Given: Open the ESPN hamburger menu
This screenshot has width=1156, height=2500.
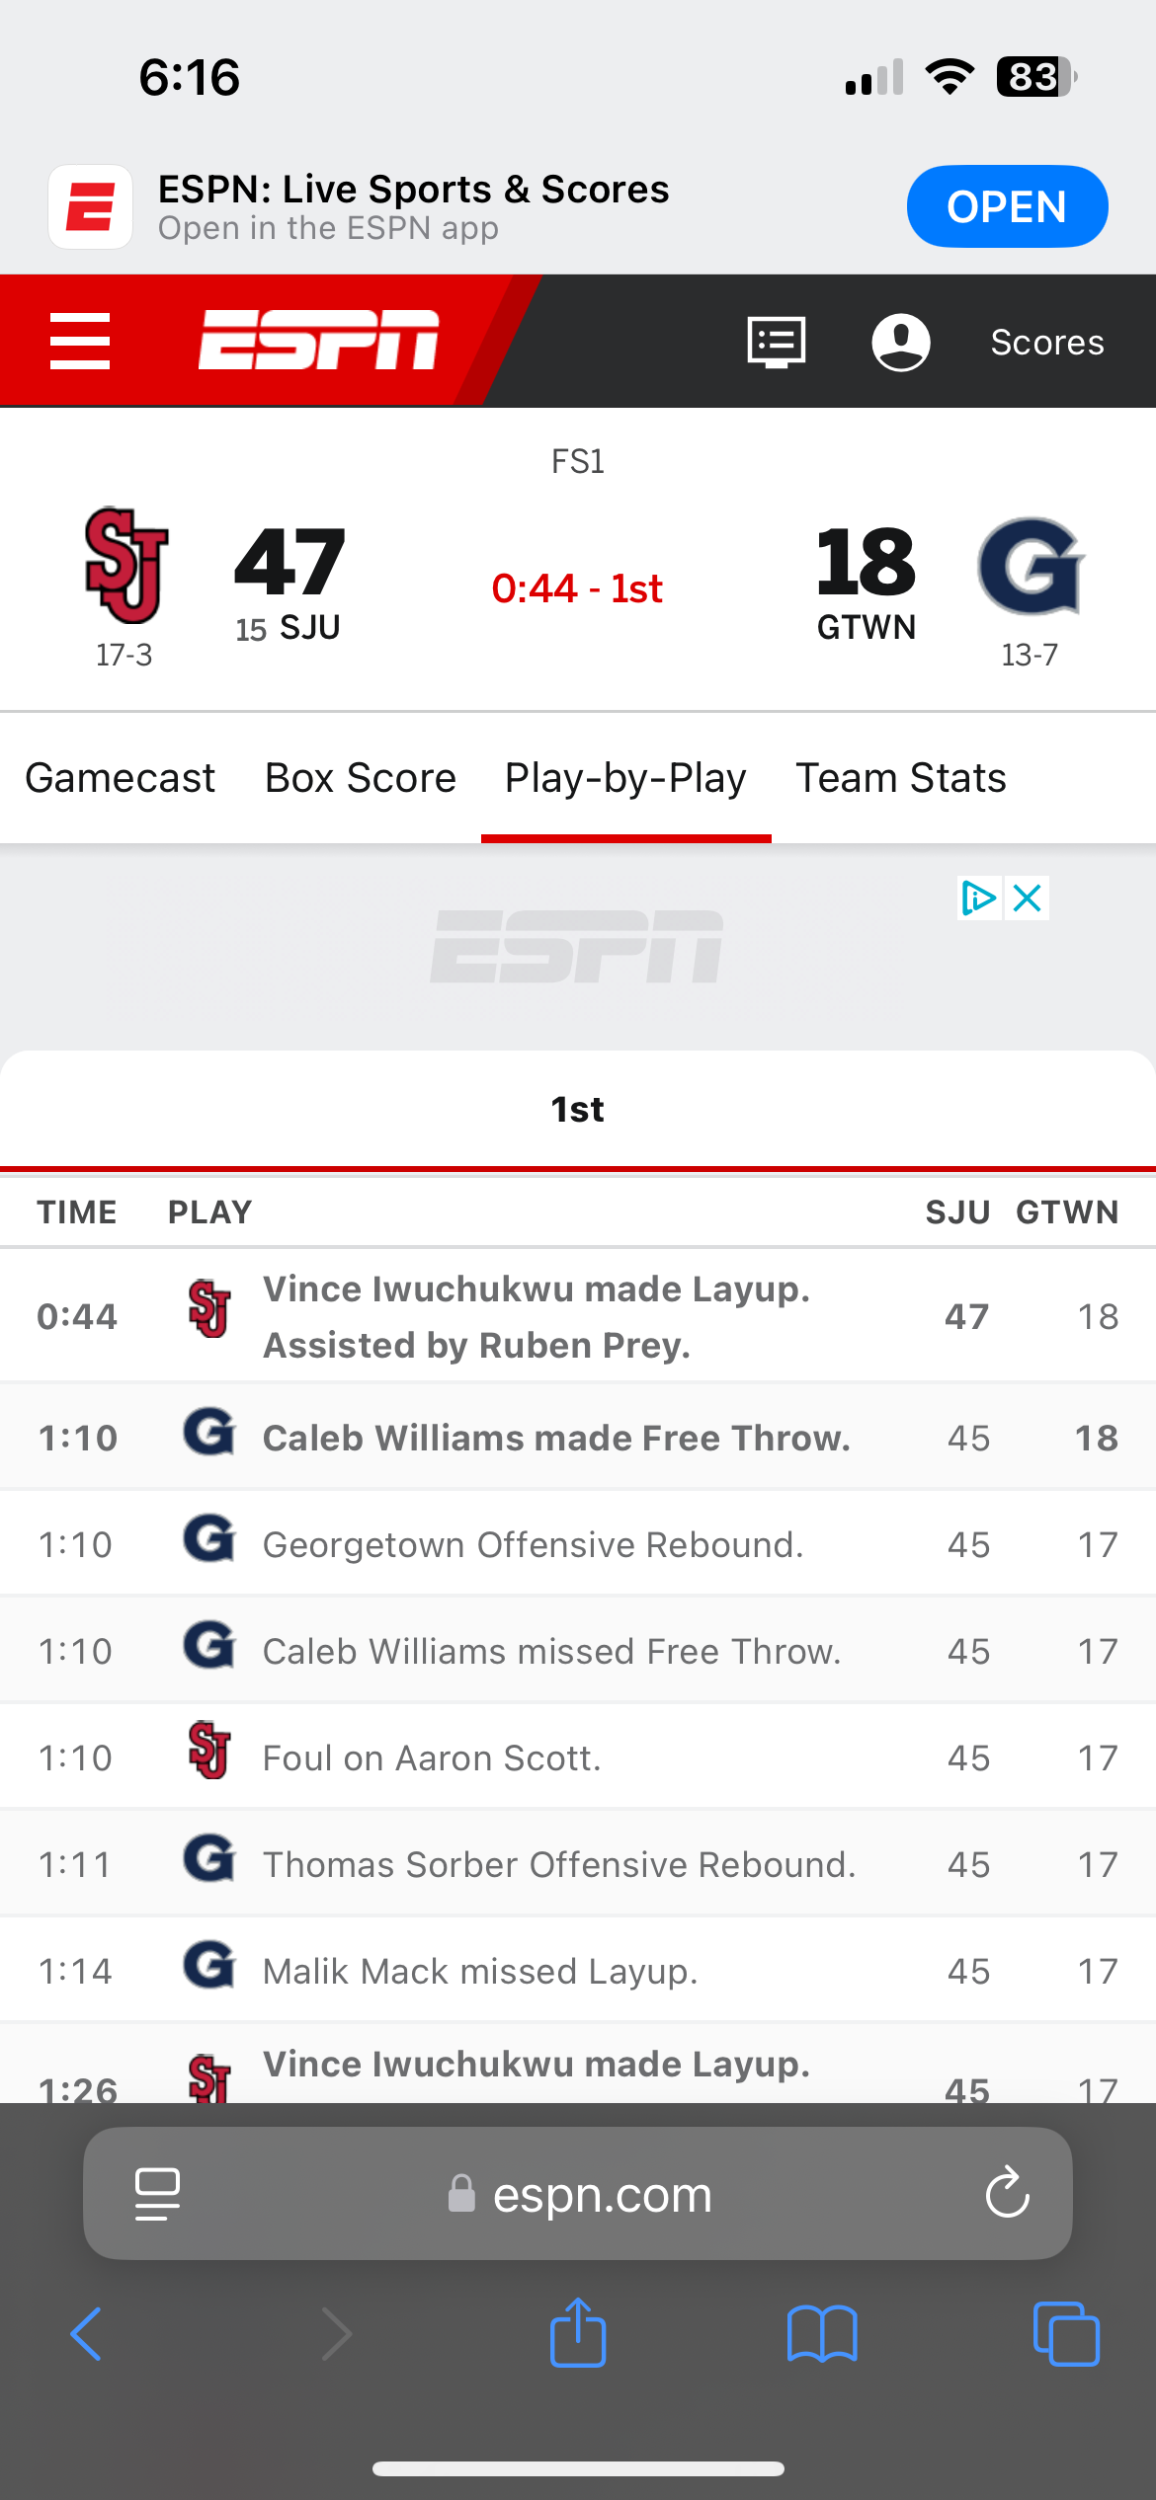Looking at the screenshot, I should (80, 341).
